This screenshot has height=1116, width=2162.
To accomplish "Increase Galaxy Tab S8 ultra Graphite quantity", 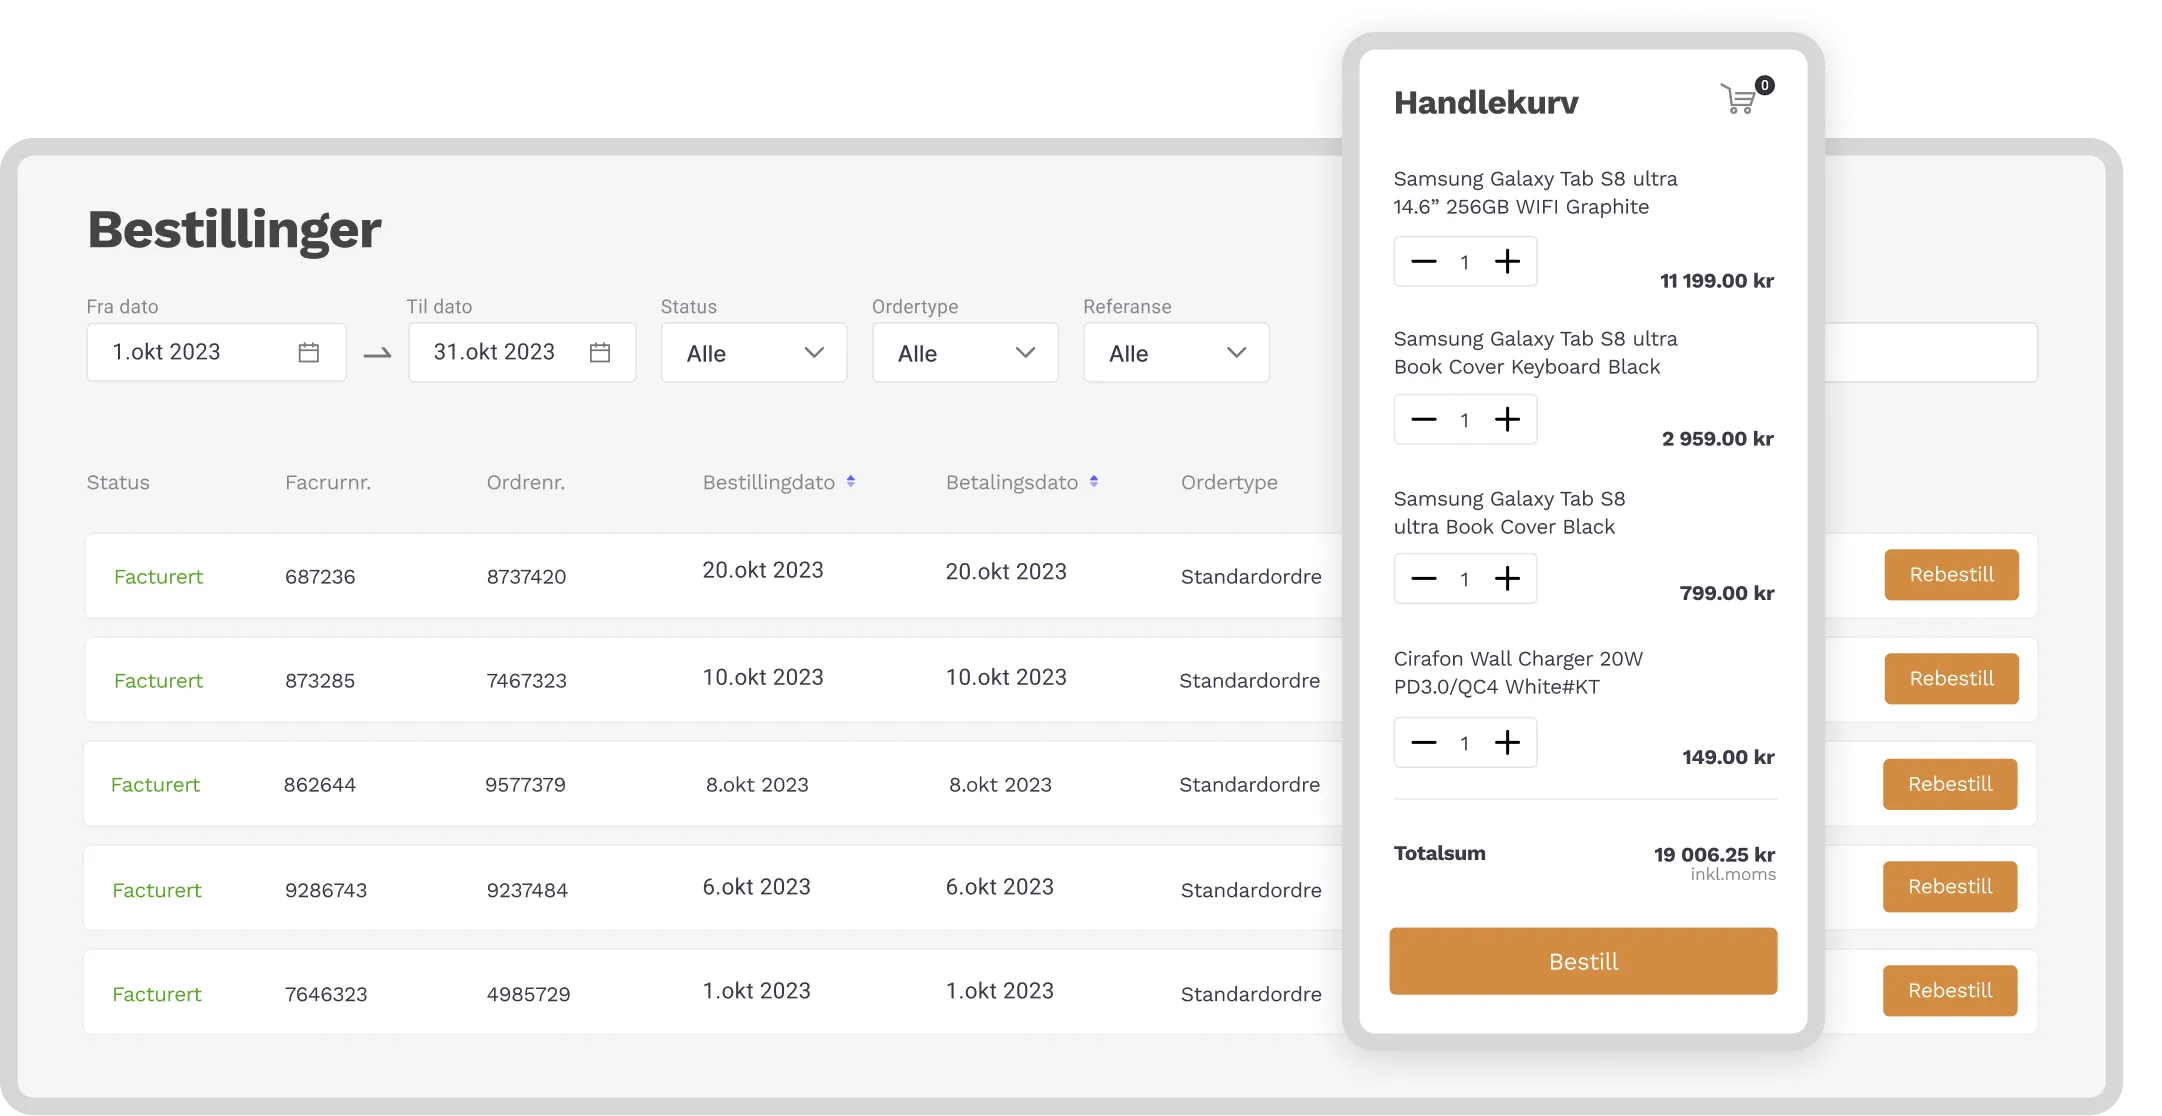I will click(x=1507, y=262).
